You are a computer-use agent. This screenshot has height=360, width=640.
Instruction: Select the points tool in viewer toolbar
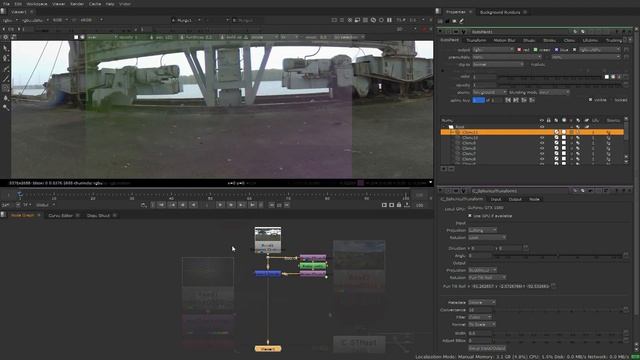[5, 58]
